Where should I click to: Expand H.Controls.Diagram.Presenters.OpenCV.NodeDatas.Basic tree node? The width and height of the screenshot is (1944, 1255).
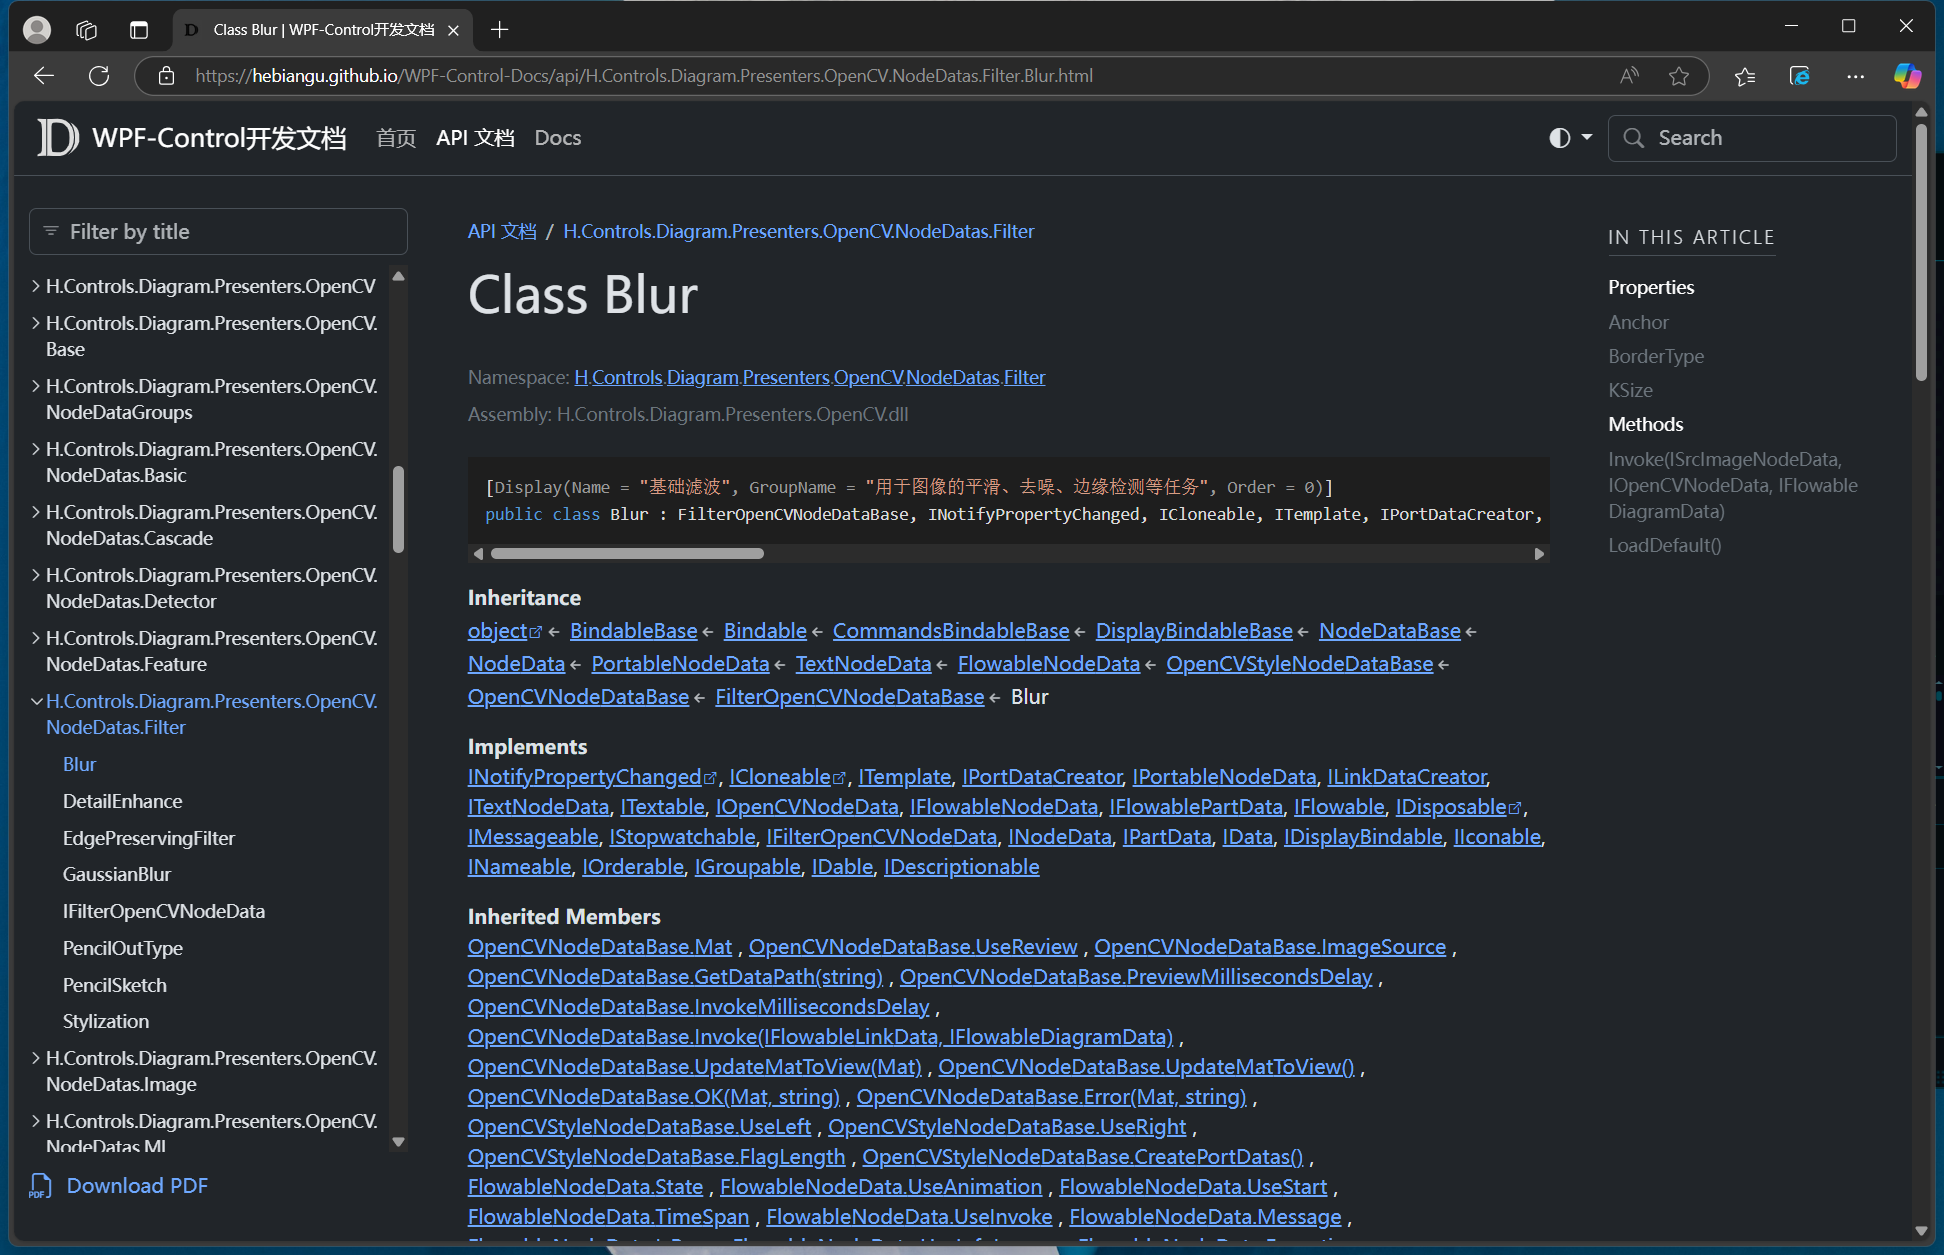[36, 449]
